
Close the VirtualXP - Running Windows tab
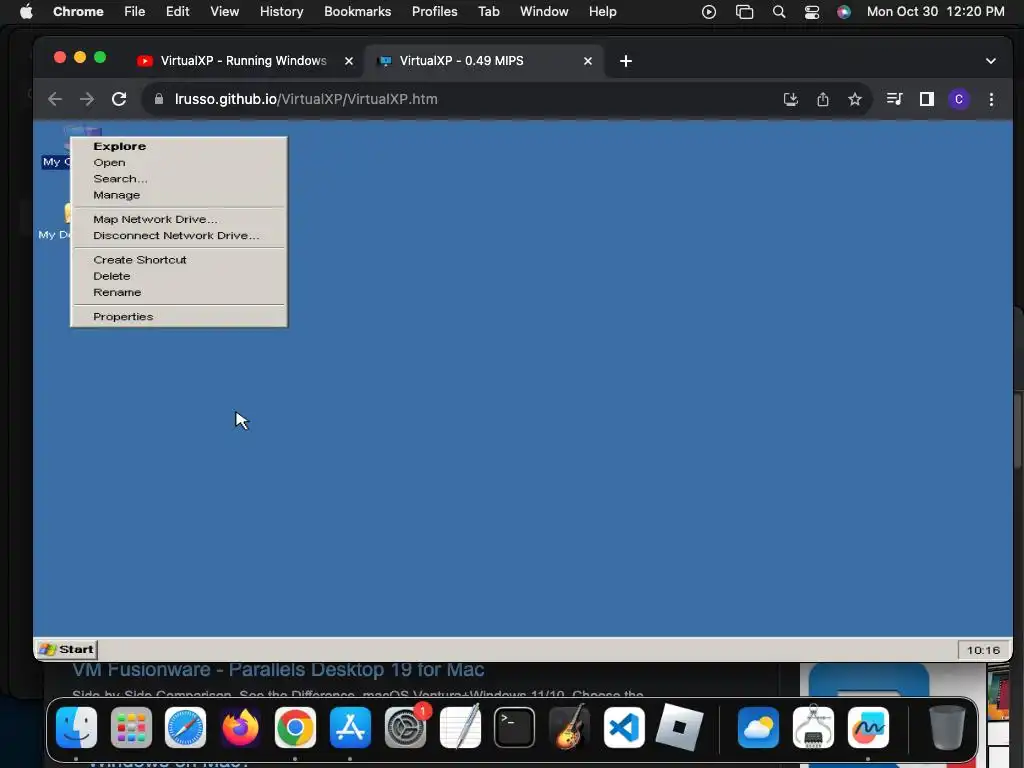click(x=349, y=61)
